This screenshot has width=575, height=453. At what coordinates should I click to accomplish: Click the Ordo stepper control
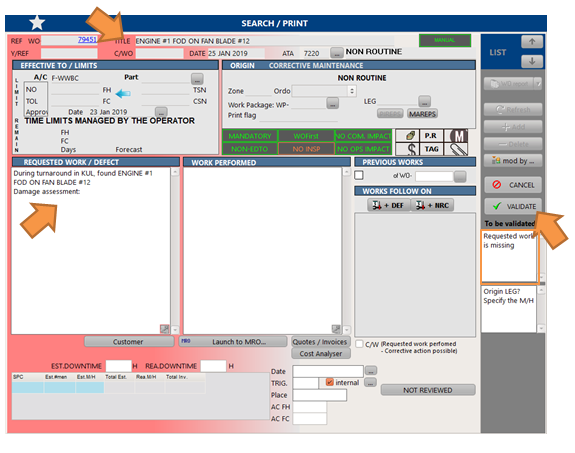(352, 91)
